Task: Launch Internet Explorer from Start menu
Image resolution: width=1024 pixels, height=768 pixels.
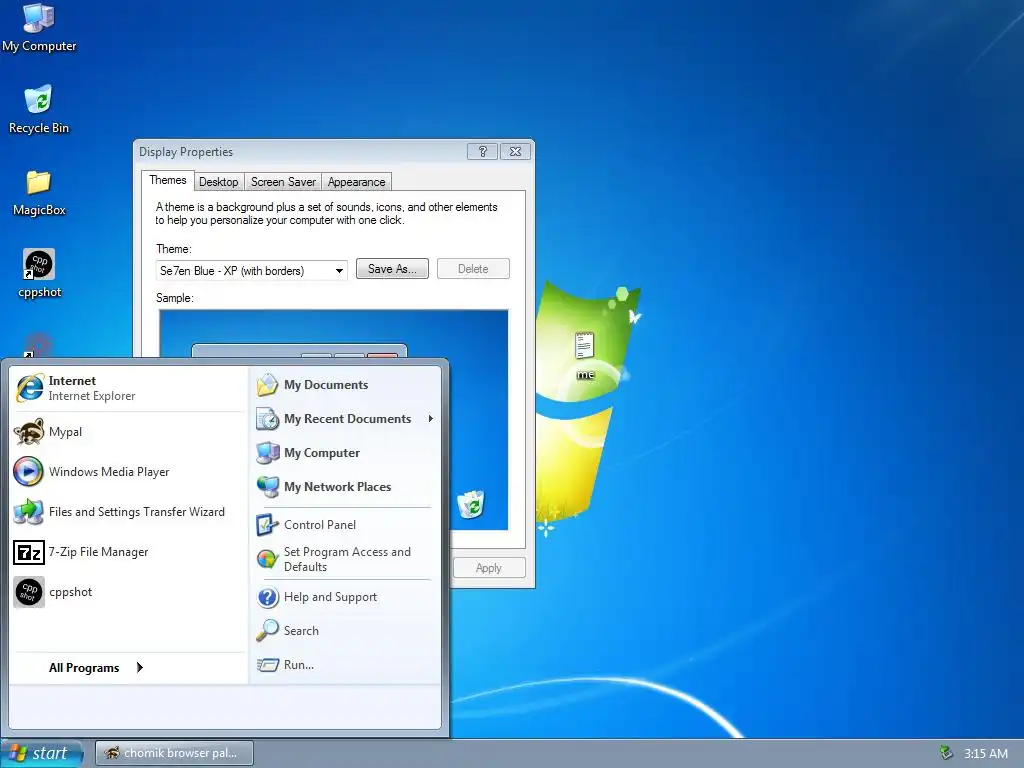Action: (128, 388)
